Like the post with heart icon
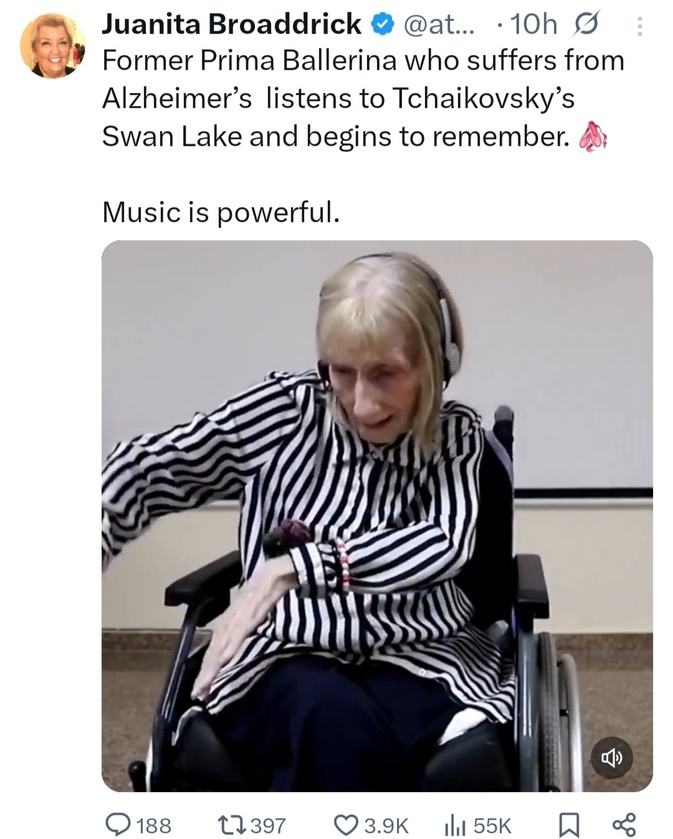673x839 pixels. pyautogui.click(x=346, y=824)
